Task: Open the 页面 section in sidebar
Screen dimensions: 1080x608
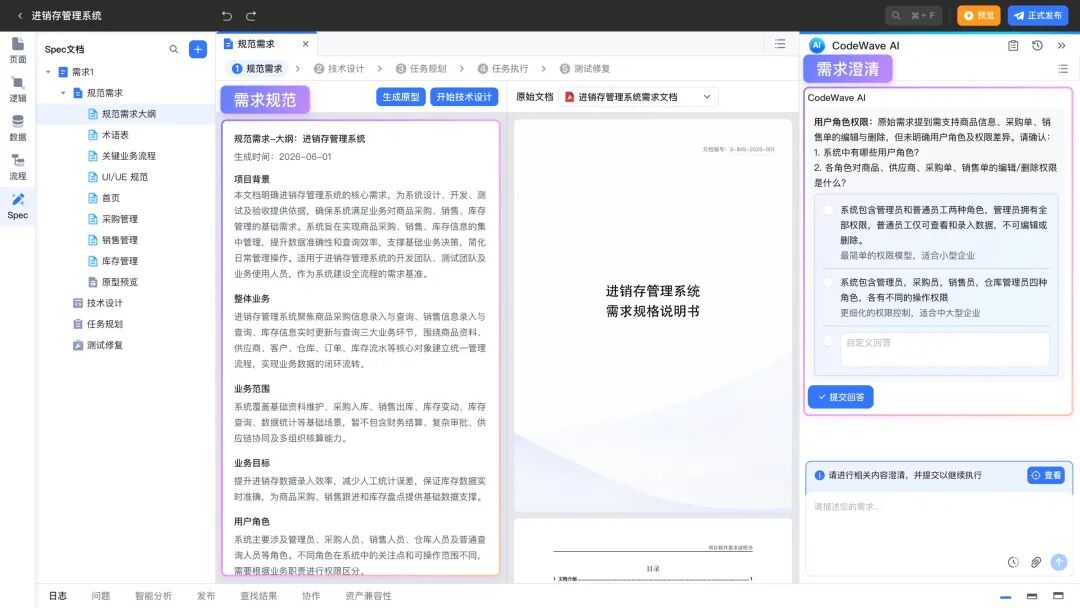Action: coord(18,50)
